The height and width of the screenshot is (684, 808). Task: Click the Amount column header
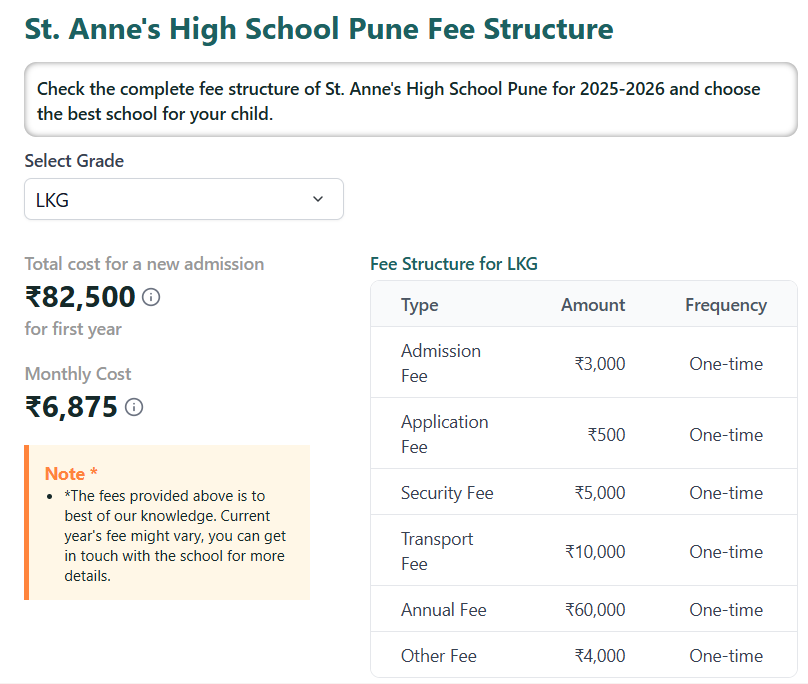(x=592, y=305)
